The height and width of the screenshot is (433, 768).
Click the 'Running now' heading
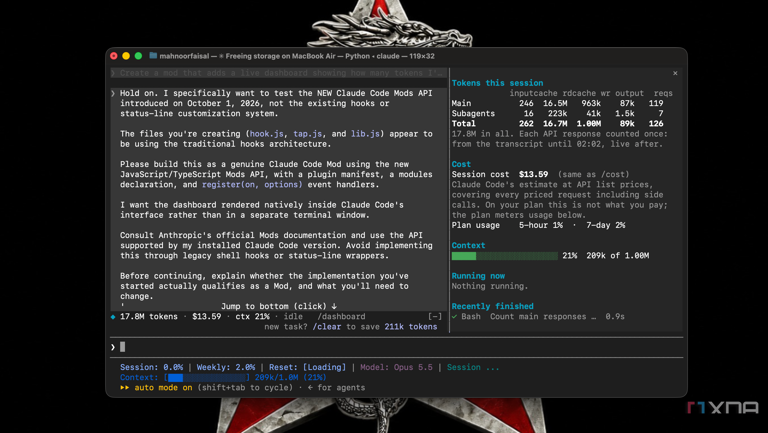pos(478,276)
